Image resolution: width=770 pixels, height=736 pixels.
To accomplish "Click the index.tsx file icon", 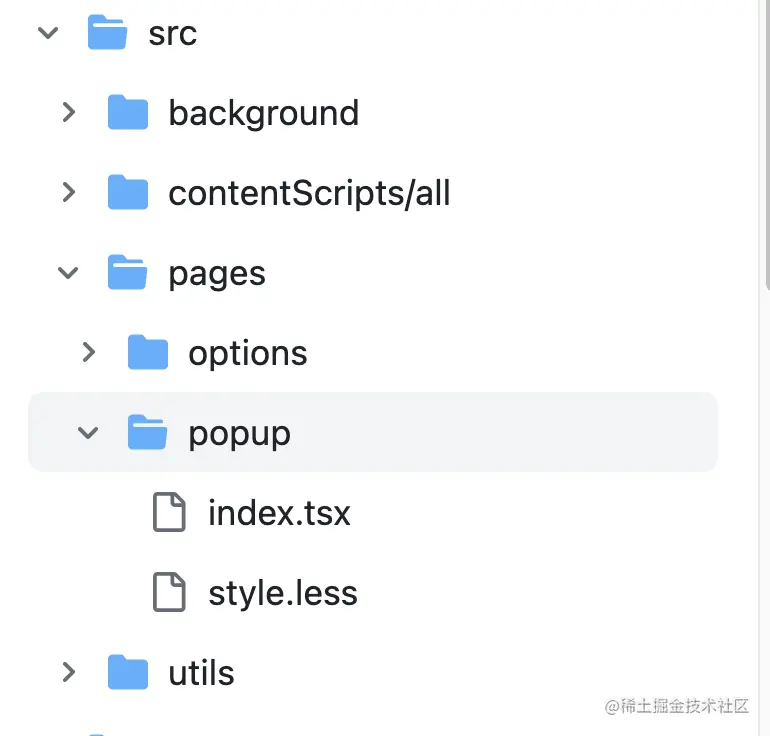I will 169,512.
